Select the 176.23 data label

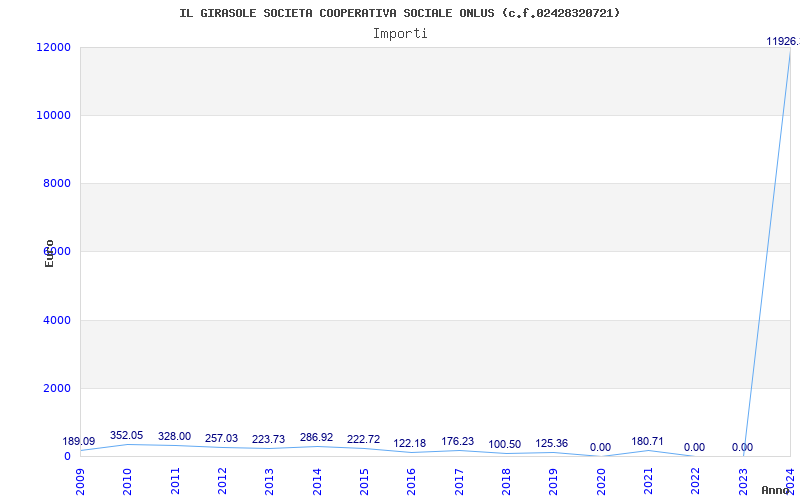coord(457,441)
